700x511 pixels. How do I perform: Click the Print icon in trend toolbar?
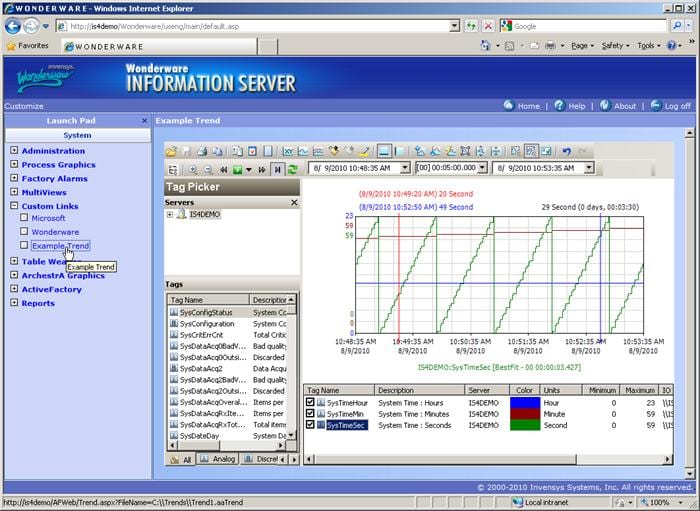[202, 151]
